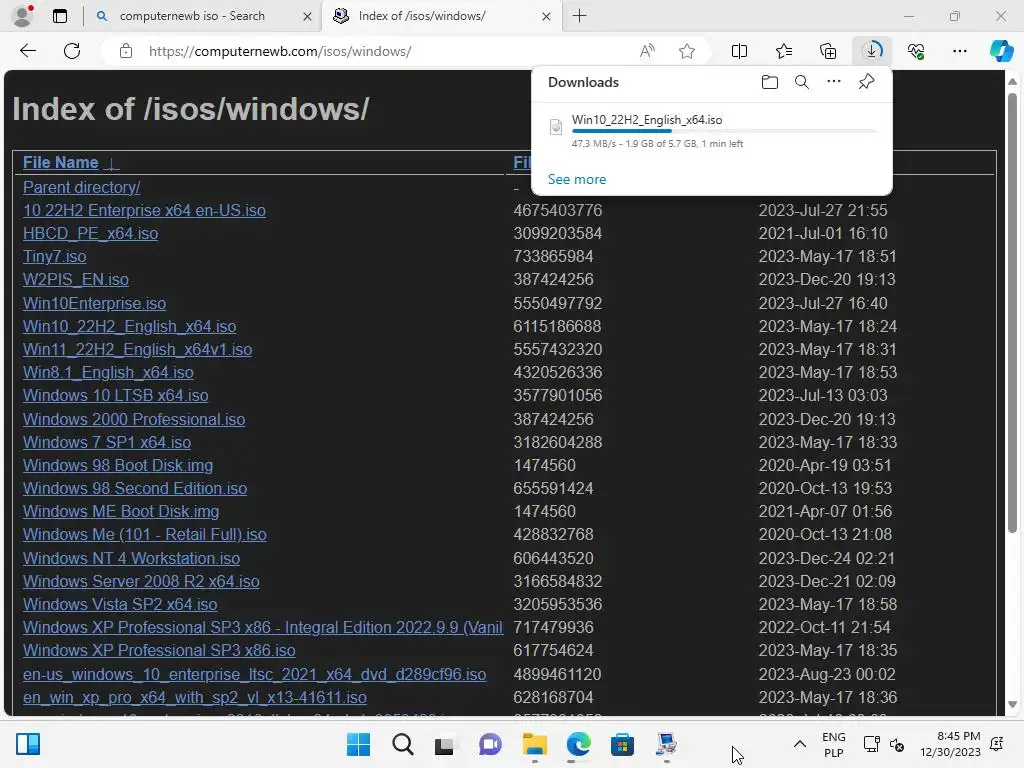Open Windows XP Professional SP3 x86.iso link
This screenshot has width=1024, height=768.
(159, 650)
